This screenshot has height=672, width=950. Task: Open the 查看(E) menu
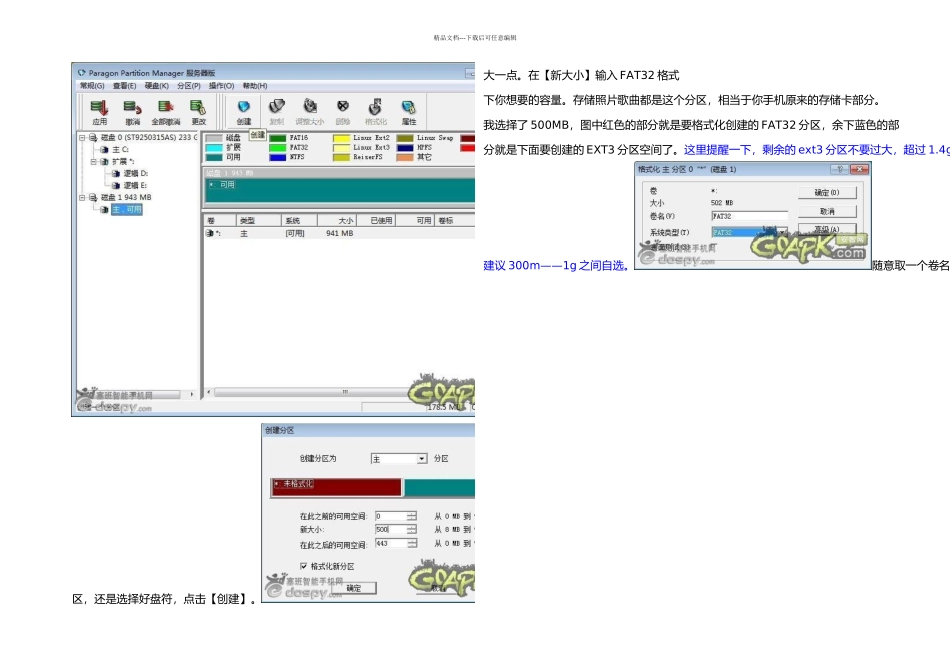124,86
